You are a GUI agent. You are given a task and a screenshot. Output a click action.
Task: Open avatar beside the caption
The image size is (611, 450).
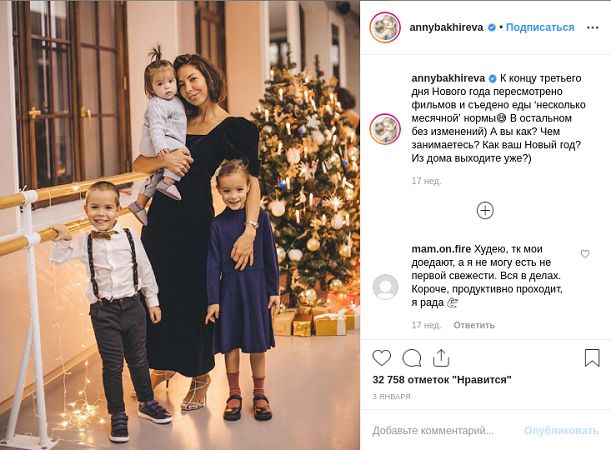[x=385, y=129]
